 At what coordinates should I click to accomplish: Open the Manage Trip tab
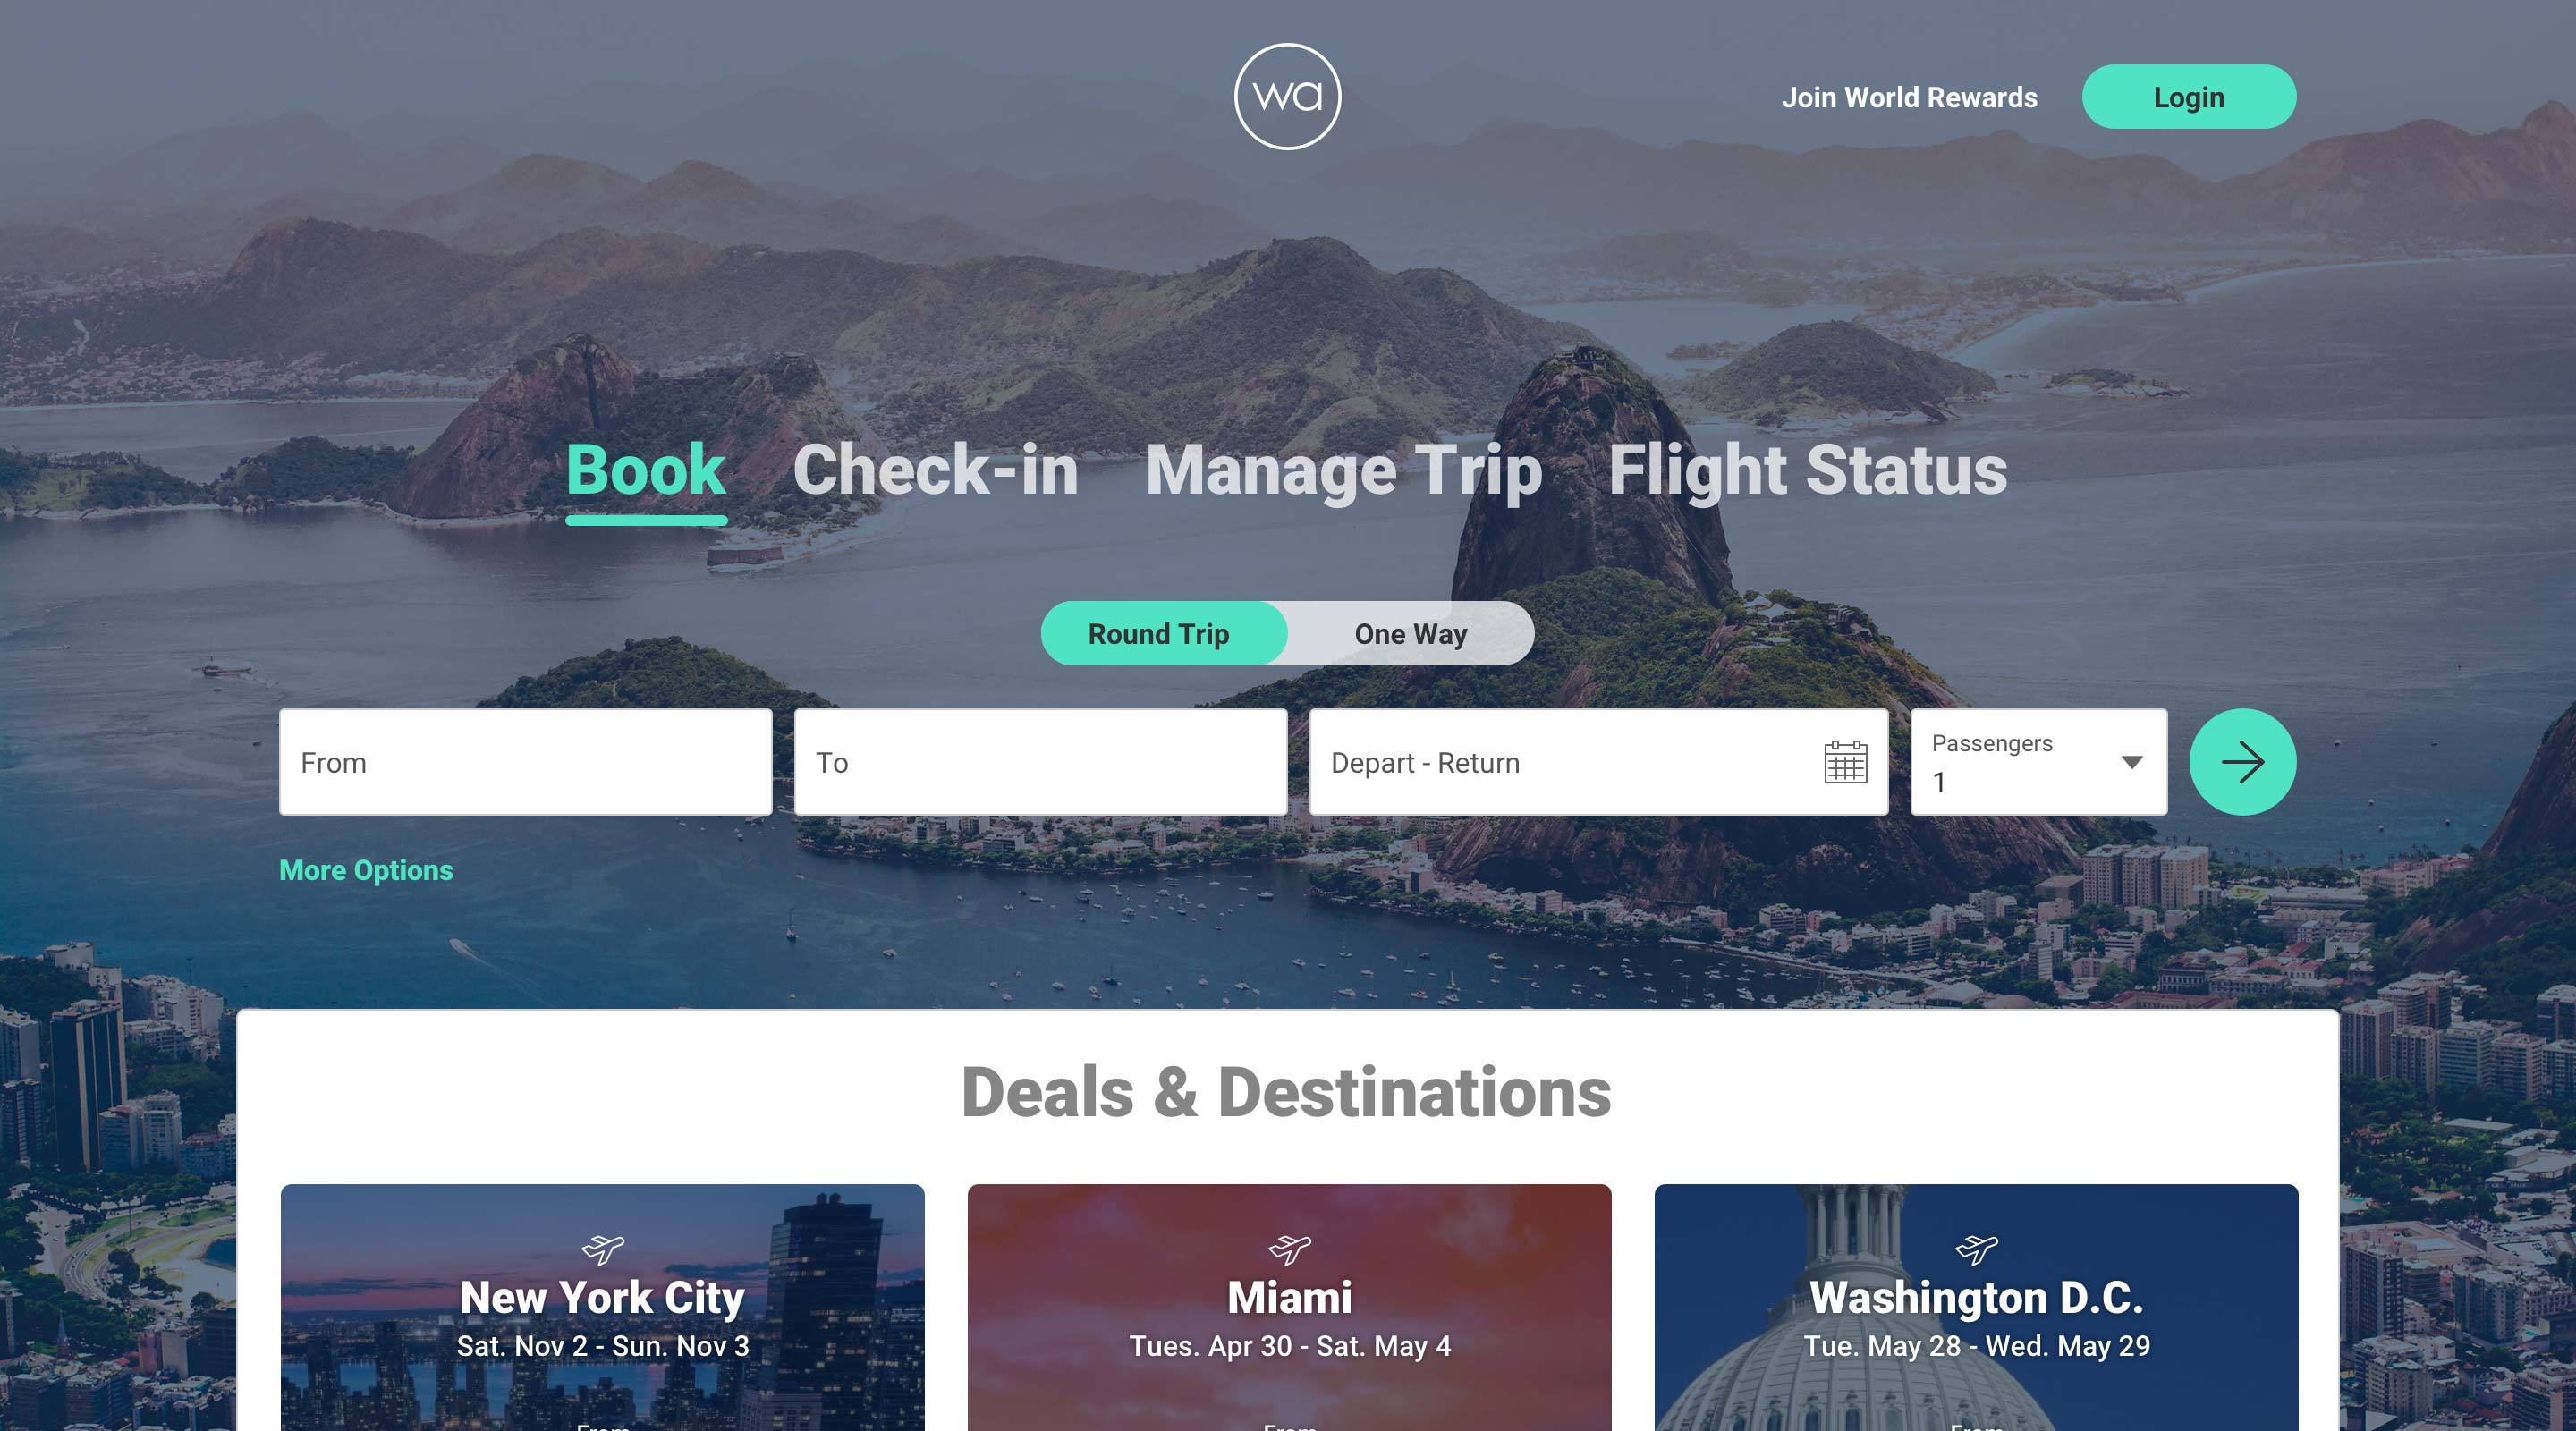pos(1343,470)
